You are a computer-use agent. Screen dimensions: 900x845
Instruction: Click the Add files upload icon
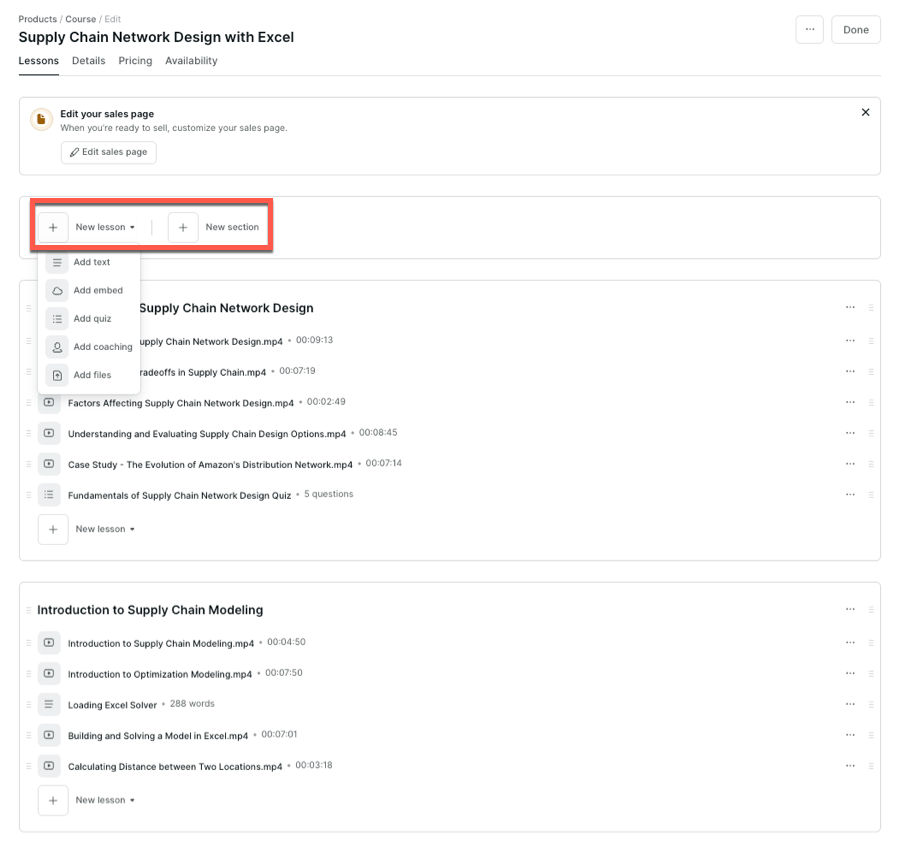coord(57,375)
